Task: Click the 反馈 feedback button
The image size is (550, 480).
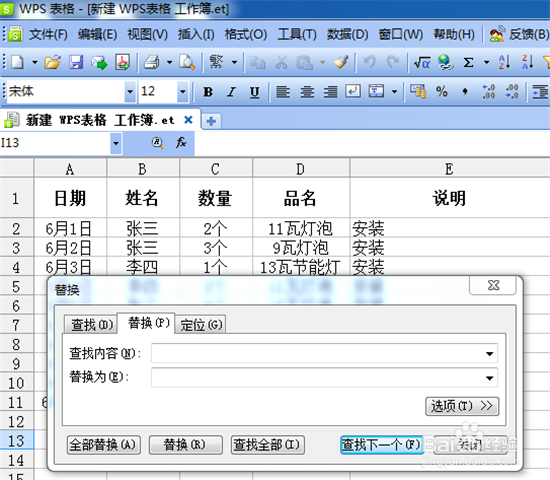Action: coord(519,34)
